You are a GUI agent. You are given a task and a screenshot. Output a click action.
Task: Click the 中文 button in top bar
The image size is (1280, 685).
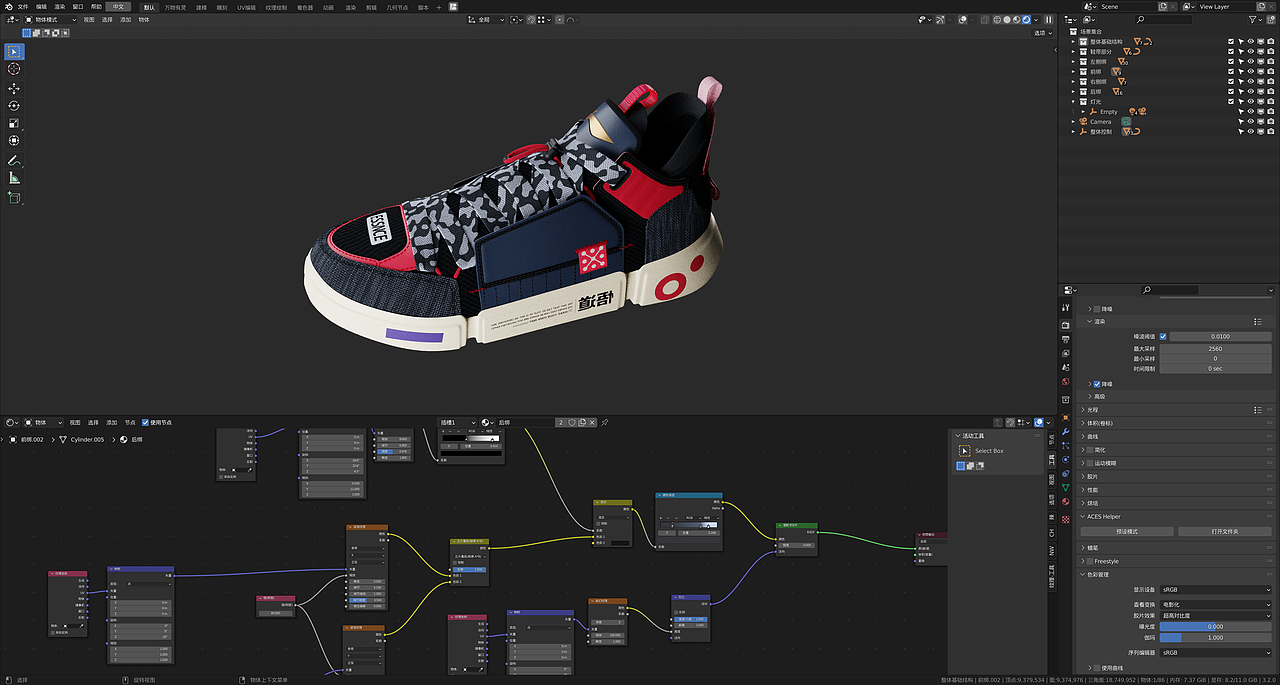(119, 6)
